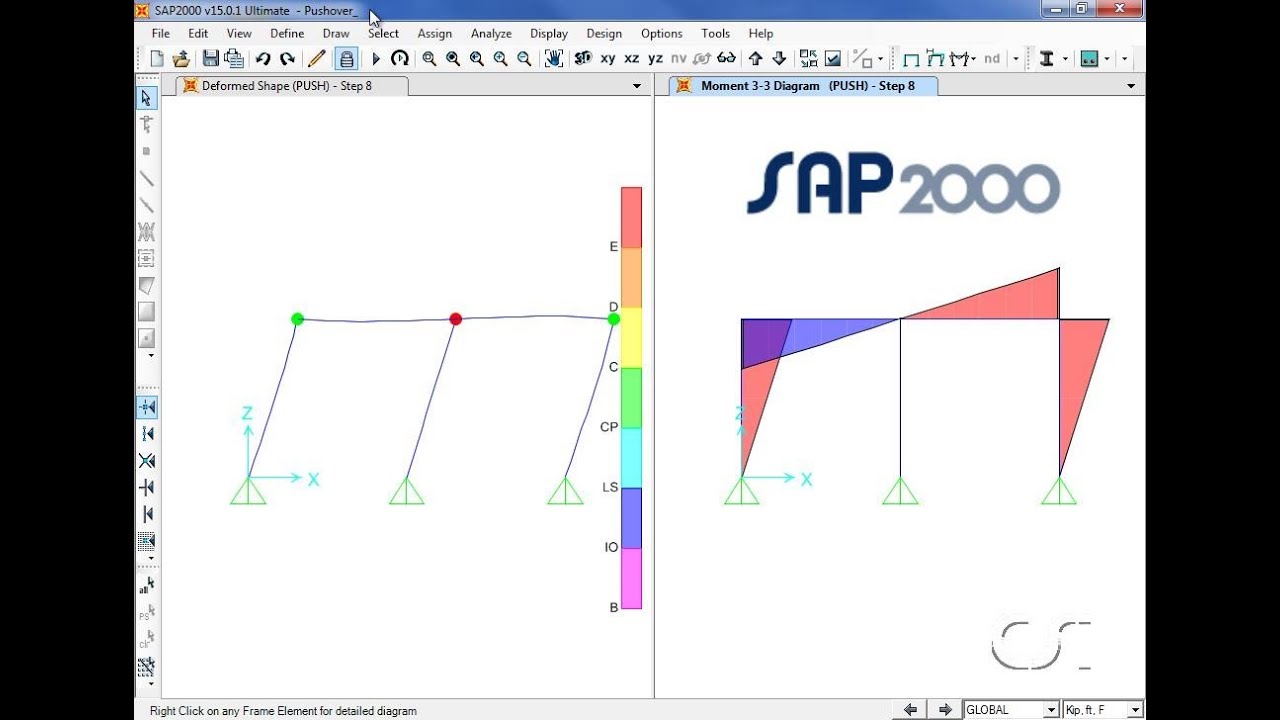Open the Analyze menu

(491, 33)
